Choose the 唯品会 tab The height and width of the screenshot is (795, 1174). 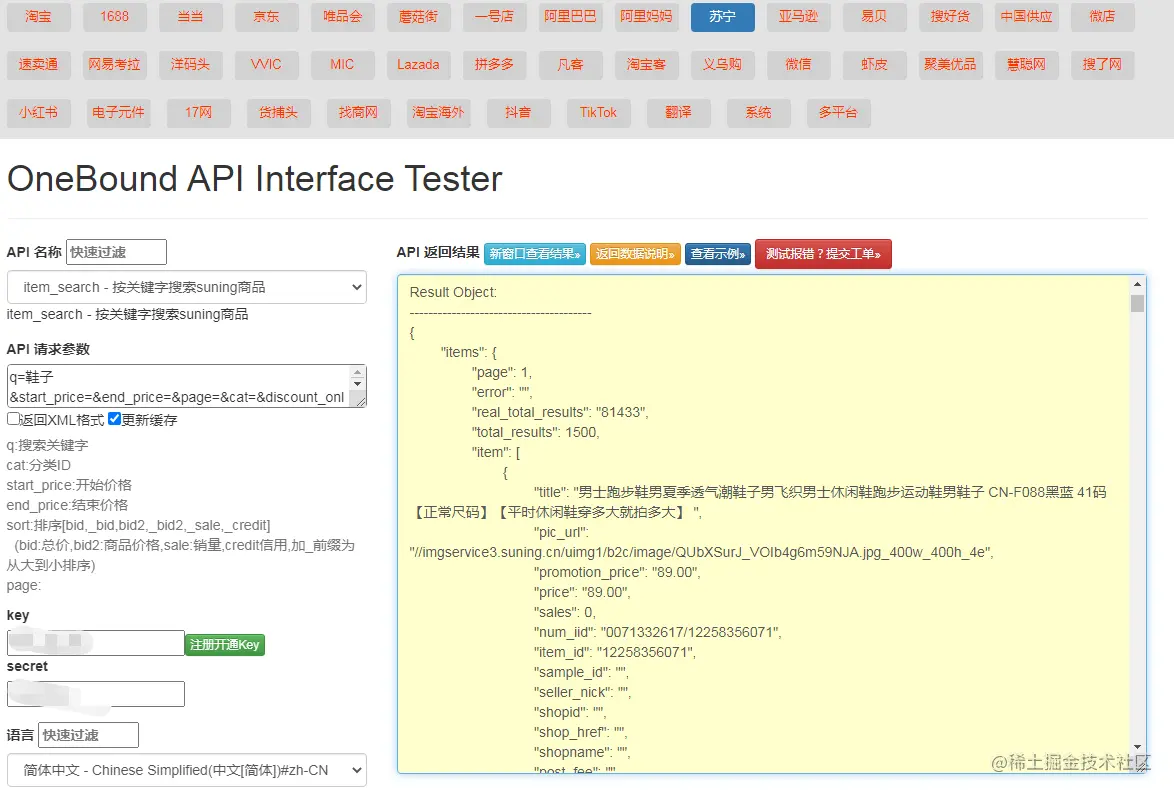coord(342,16)
